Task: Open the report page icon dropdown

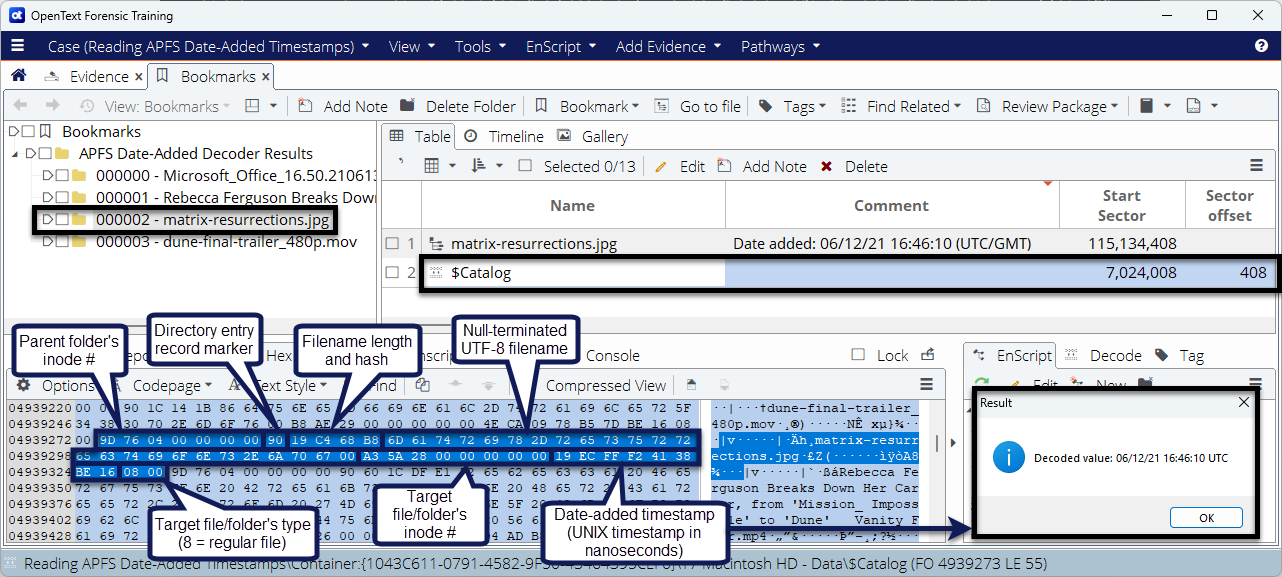Action: click(x=1200, y=106)
